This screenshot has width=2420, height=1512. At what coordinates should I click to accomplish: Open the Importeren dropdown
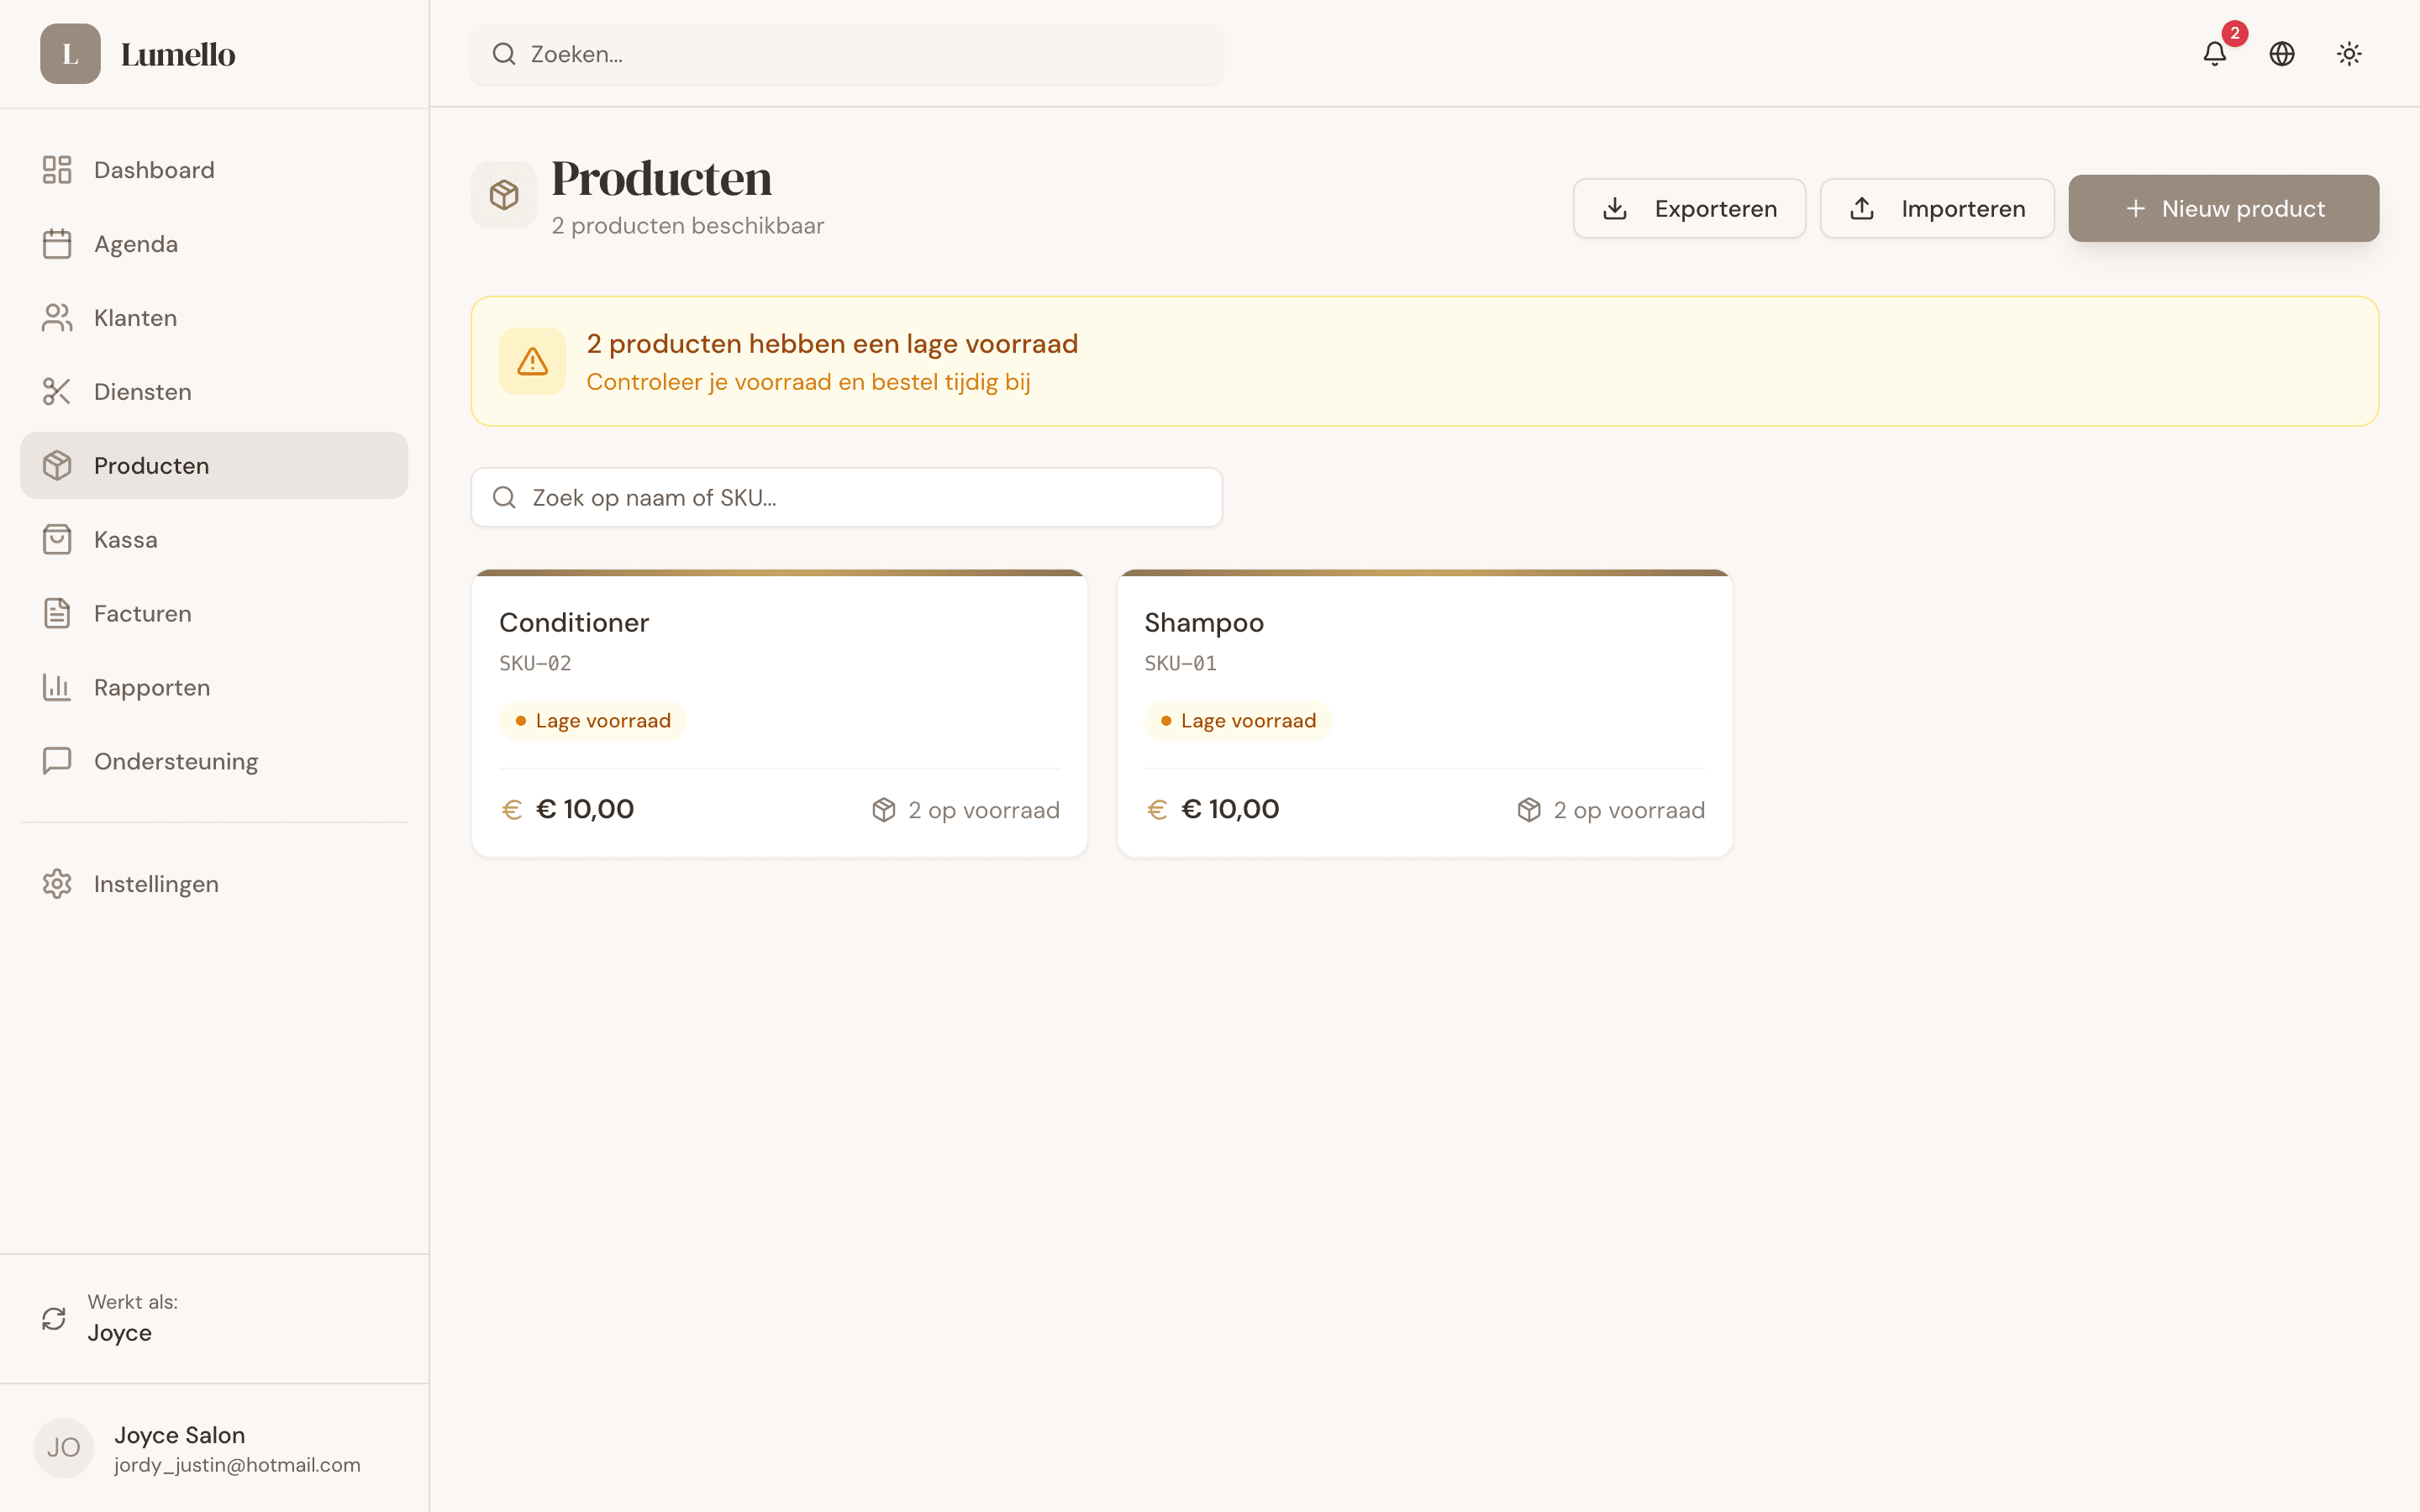tap(1937, 208)
